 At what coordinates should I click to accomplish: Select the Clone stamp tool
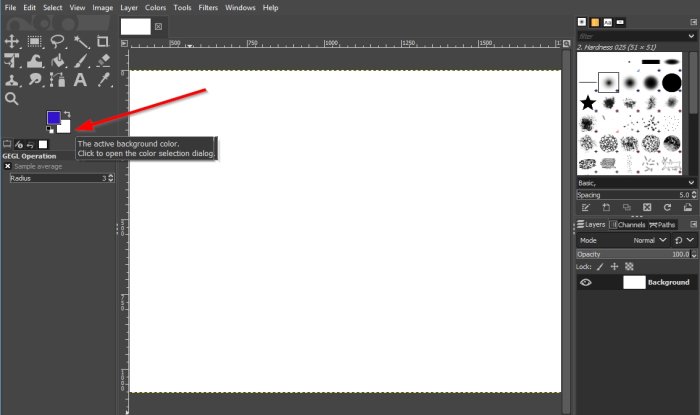pos(12,80)
